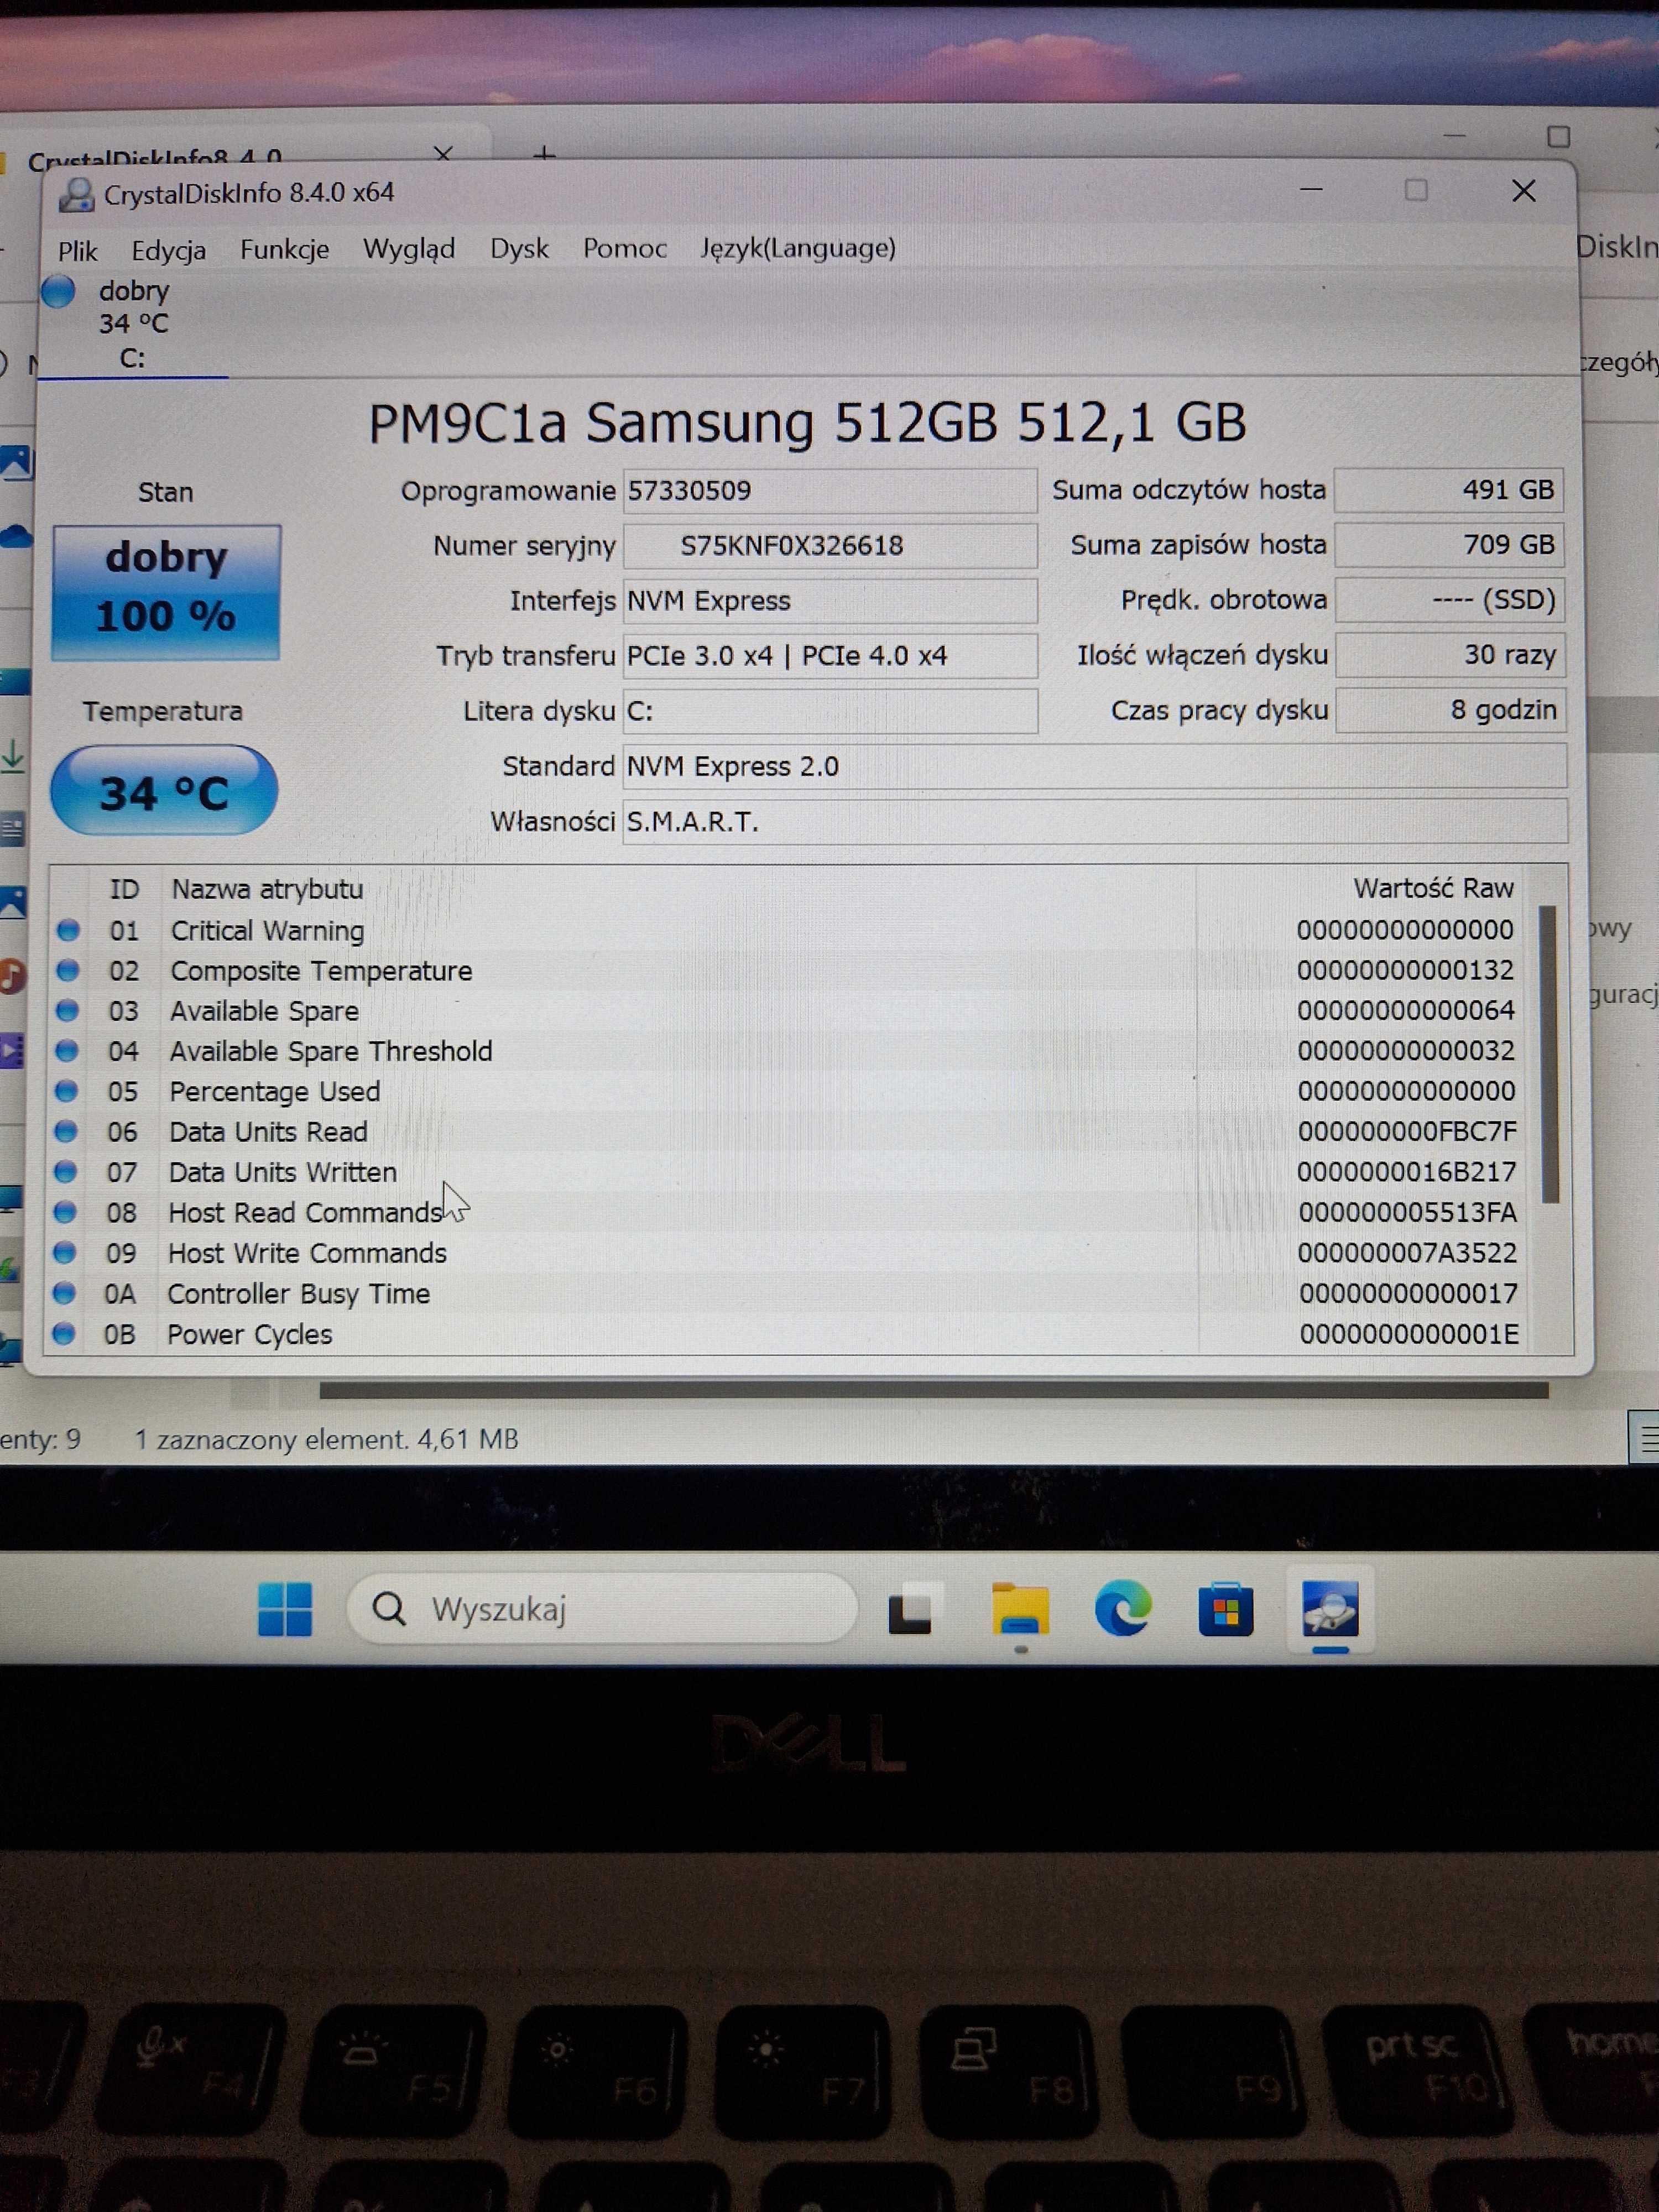Click the Litera dysku field
1659x2212 pixels.
[829, 711]
